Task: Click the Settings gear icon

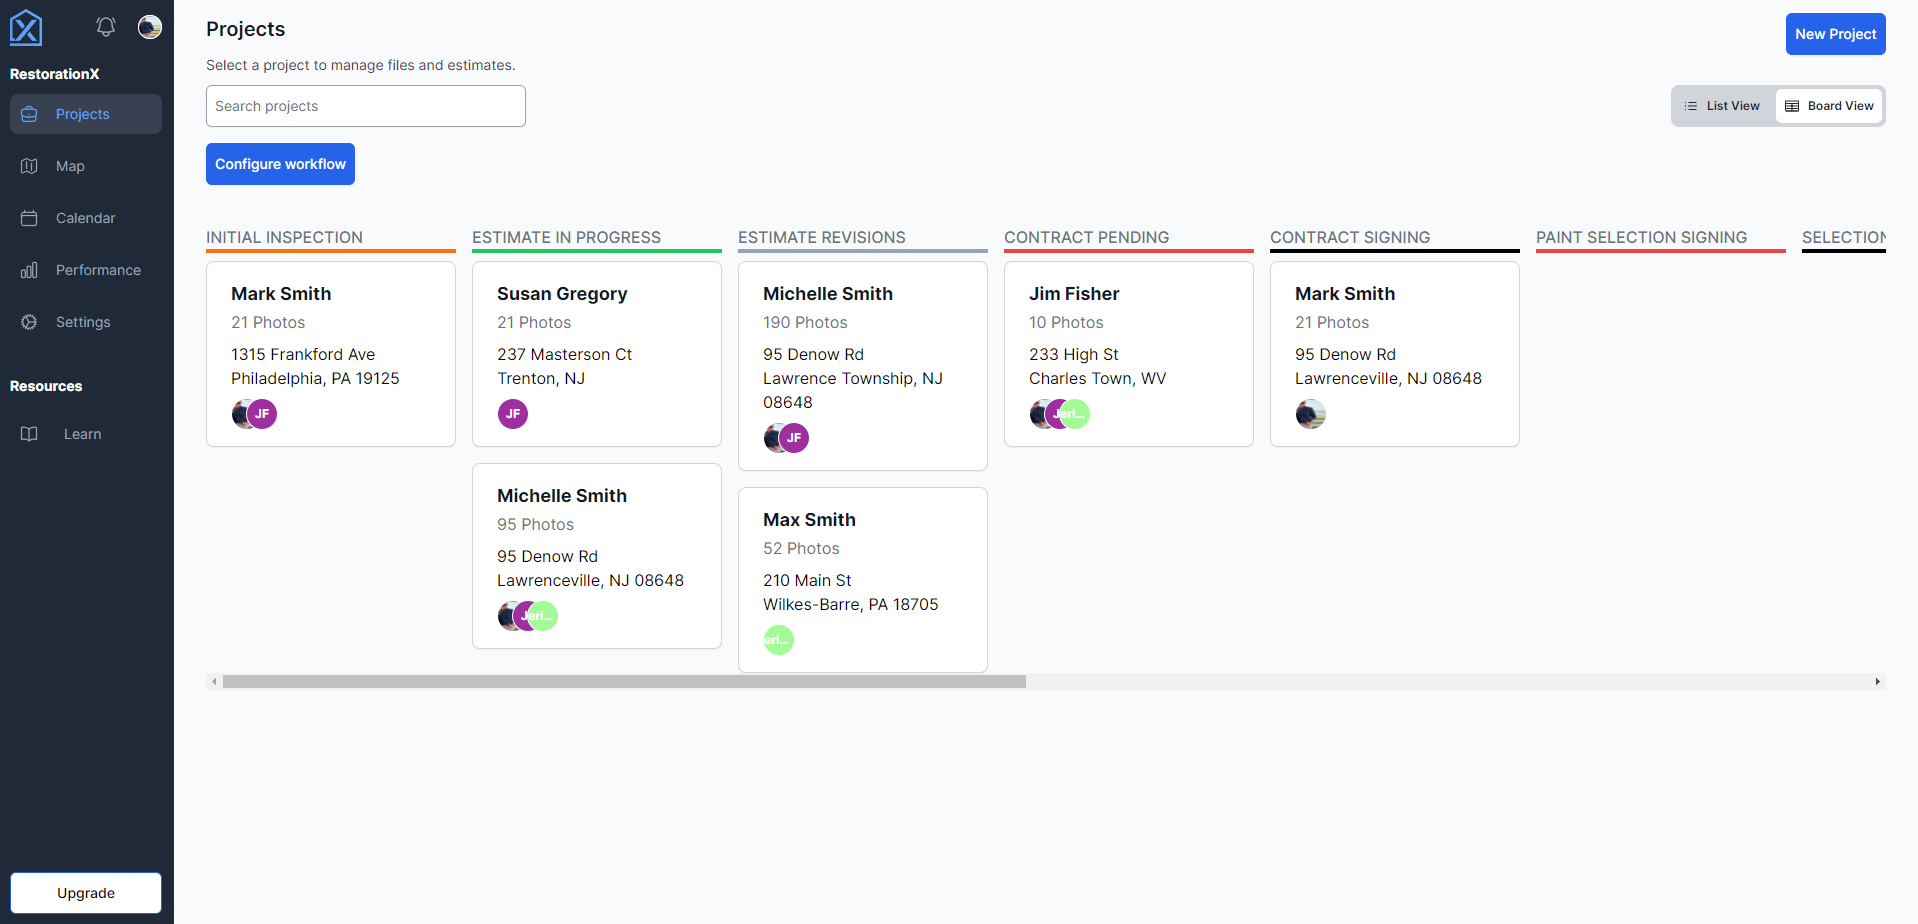Action: tap(29, 322)
